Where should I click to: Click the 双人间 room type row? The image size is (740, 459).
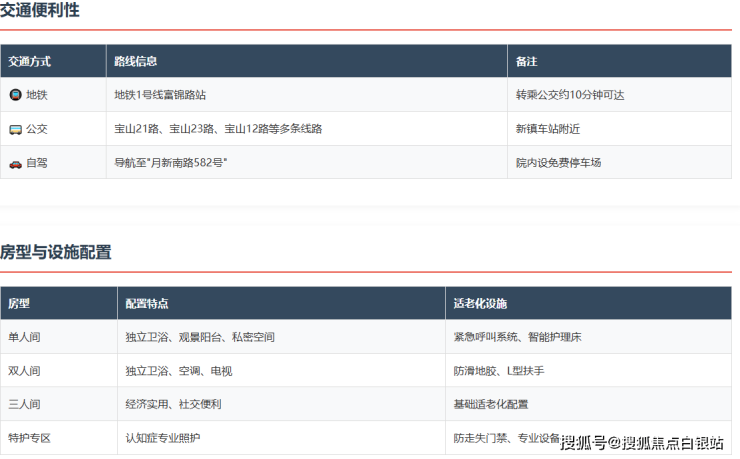[x=25, y=371]
